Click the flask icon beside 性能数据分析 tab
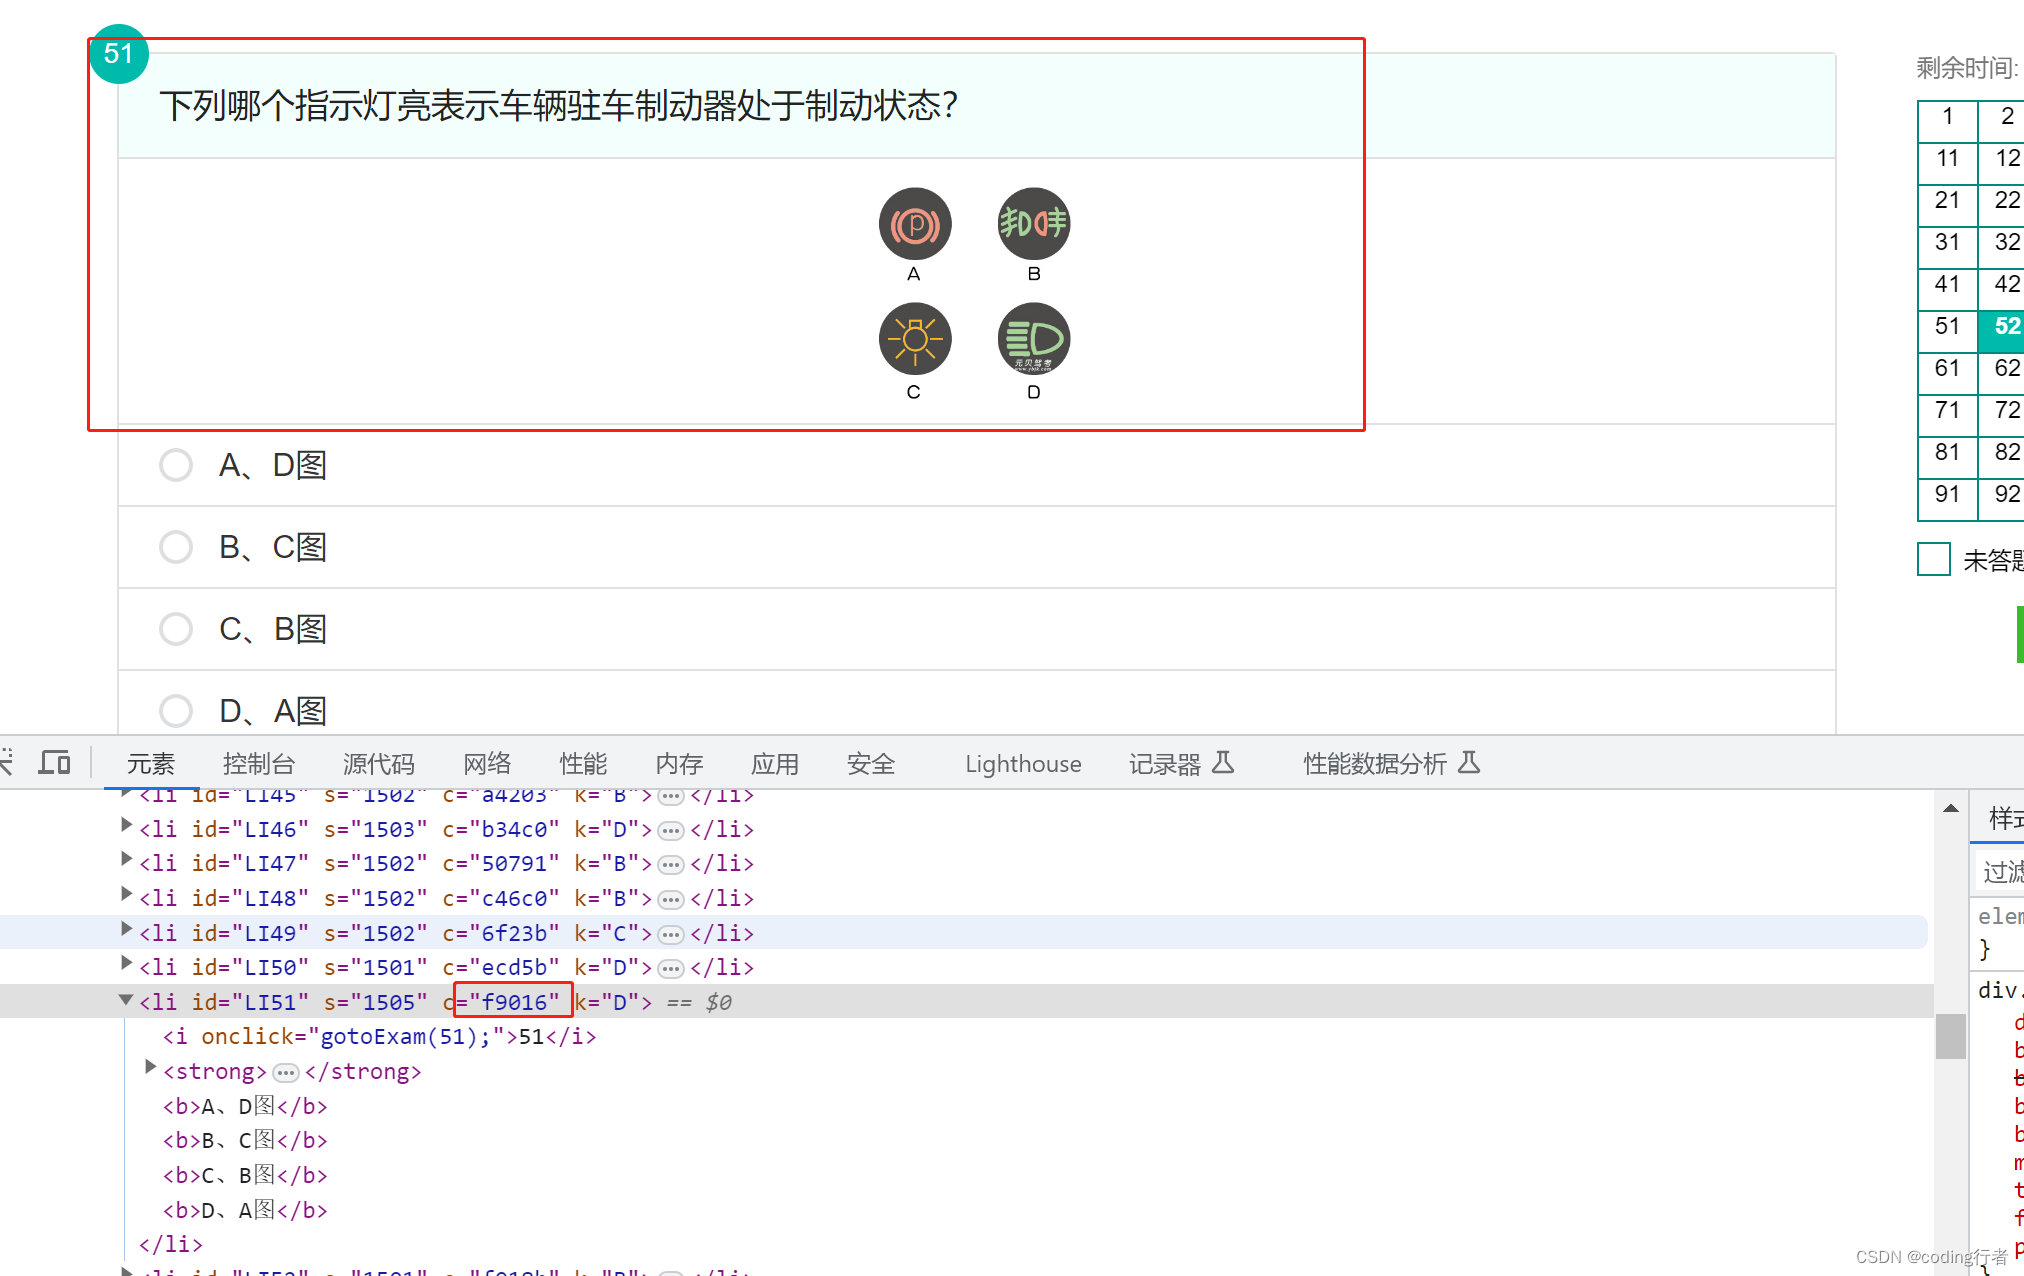The width and height of the screenshot is (2024, 1276). [1468, 762]
